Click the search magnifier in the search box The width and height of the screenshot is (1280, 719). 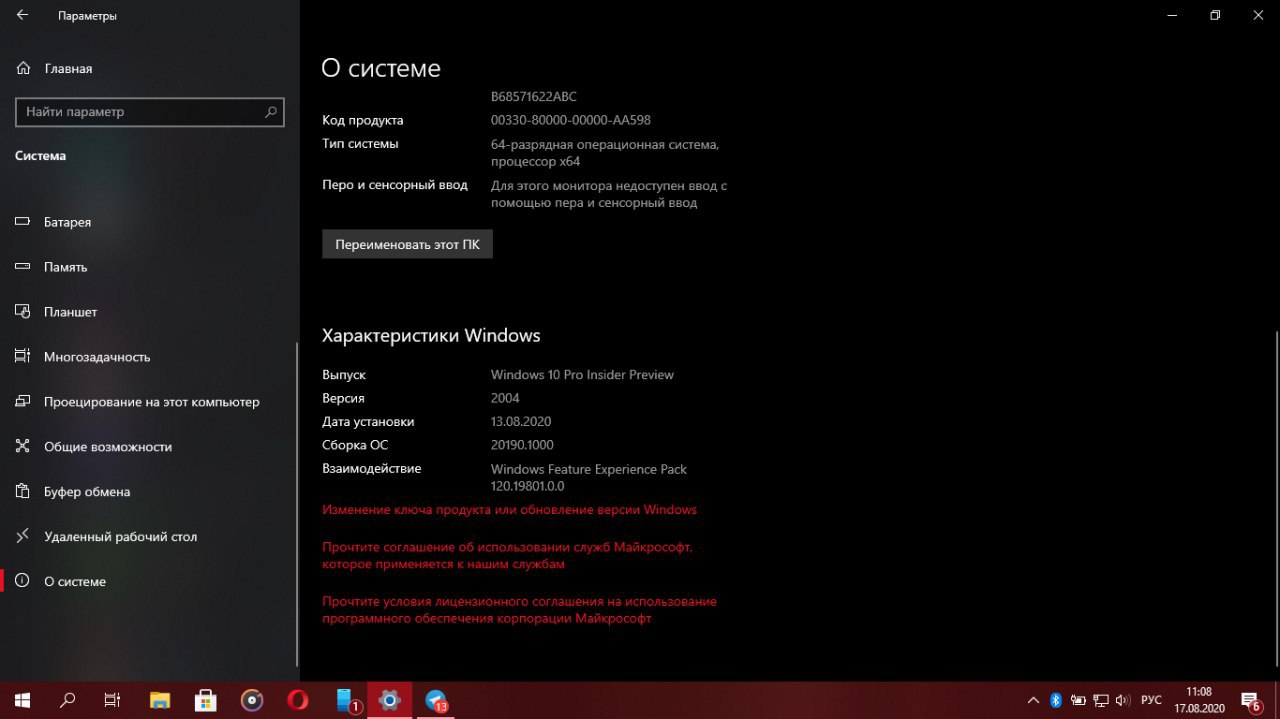tap(271, 112)
